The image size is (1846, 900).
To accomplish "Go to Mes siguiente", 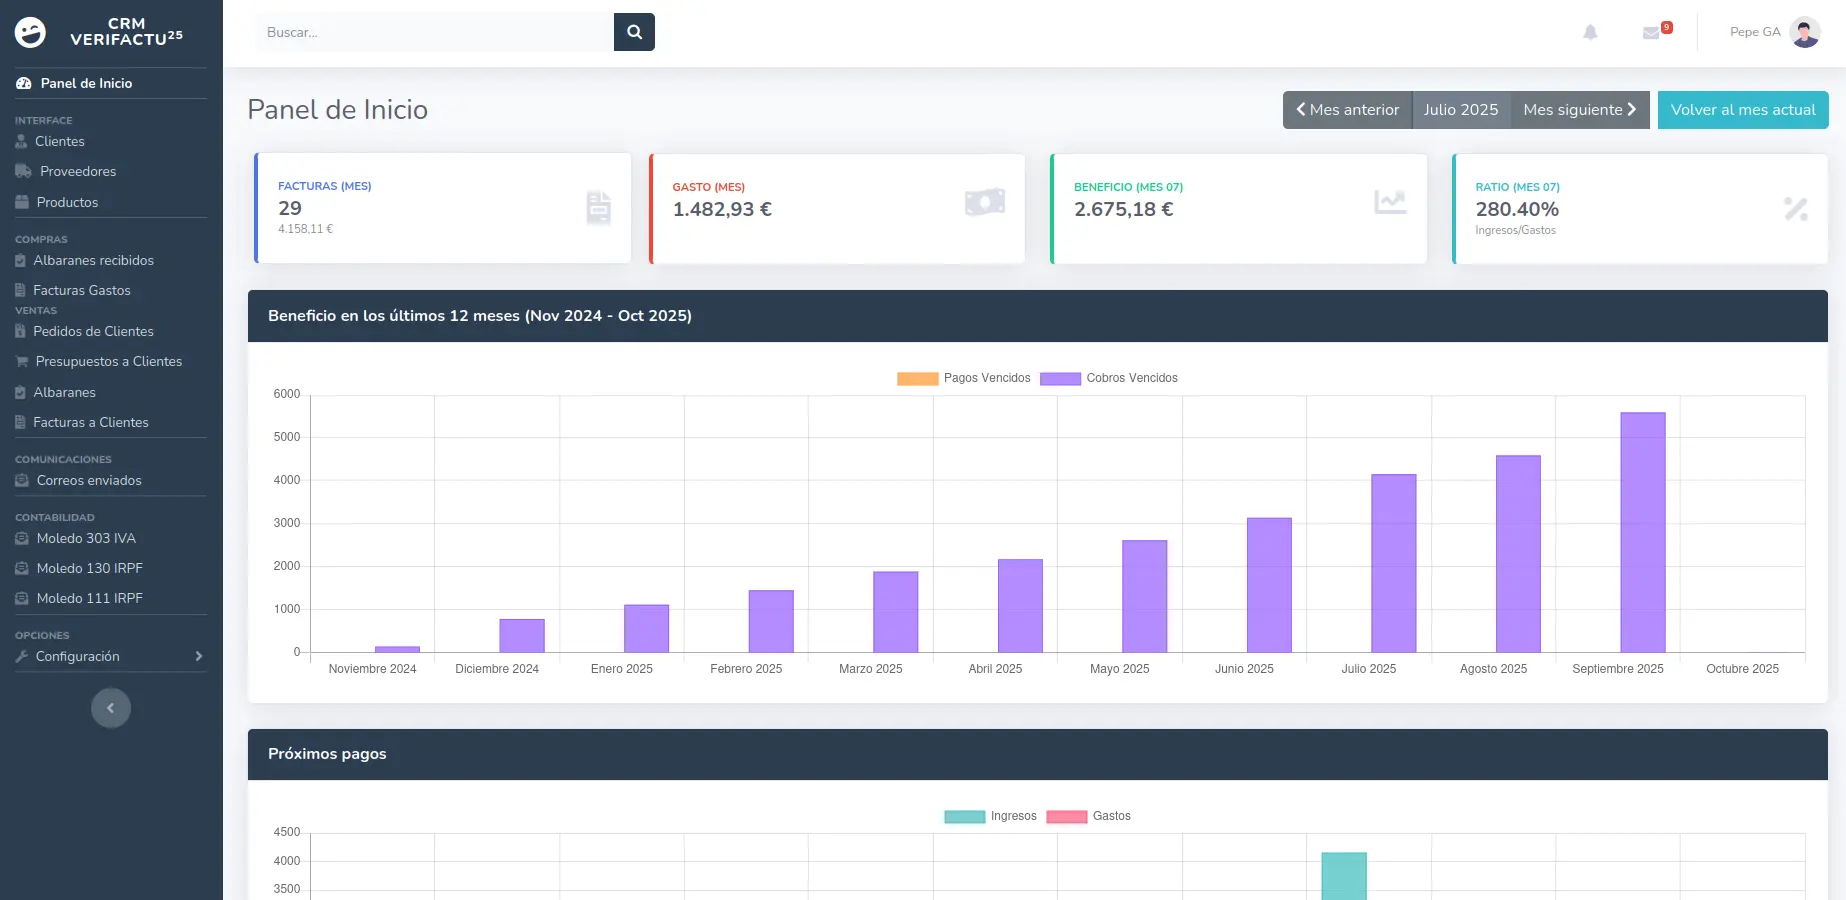I will coord(1579,110).
